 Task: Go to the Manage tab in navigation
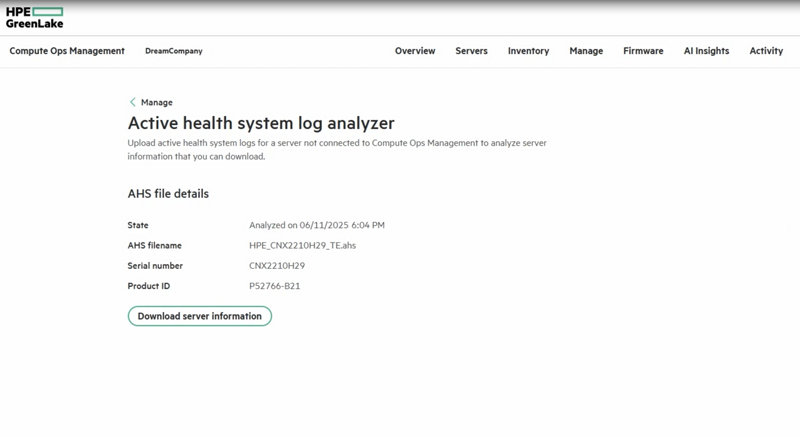pyautogui.click(x=586, y=51)
